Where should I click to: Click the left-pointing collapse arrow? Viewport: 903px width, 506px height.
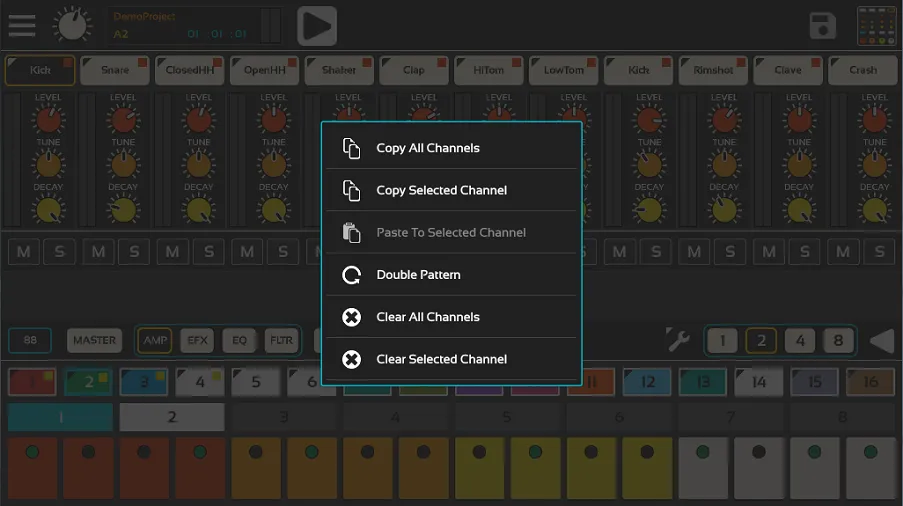(882, 341)
